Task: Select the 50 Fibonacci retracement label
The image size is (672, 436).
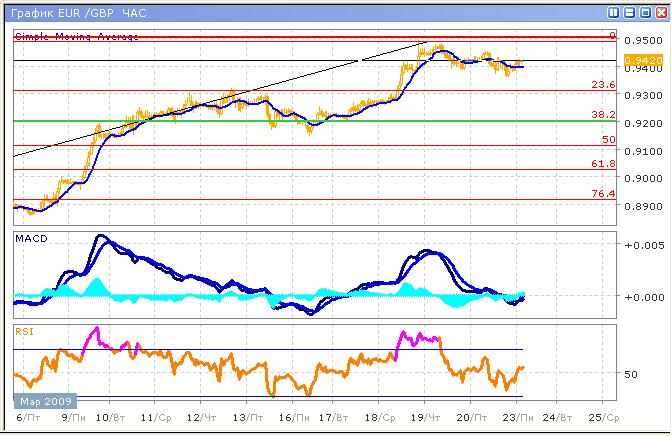Action: click(608, 140)
